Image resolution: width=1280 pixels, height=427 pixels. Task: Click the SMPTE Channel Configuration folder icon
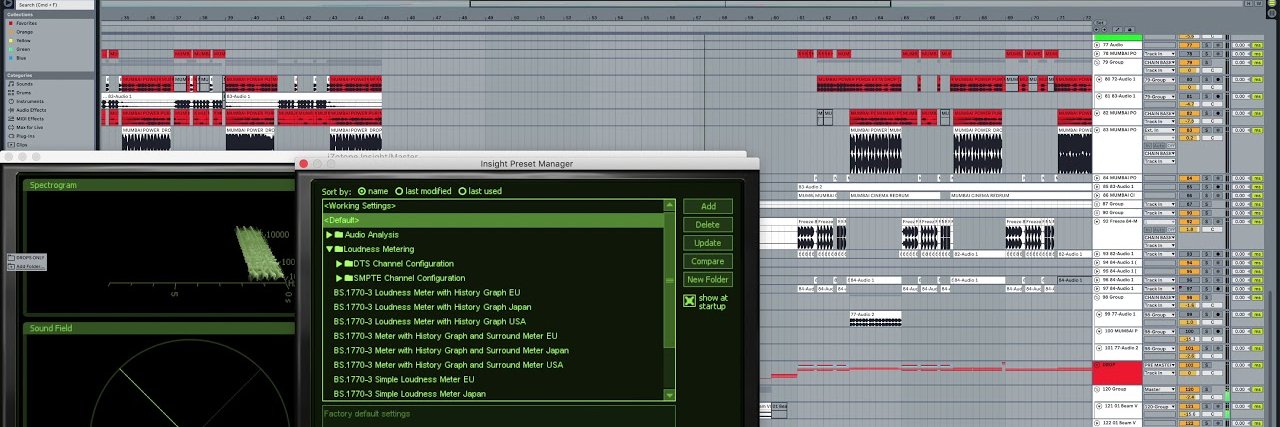pos(348,278)
